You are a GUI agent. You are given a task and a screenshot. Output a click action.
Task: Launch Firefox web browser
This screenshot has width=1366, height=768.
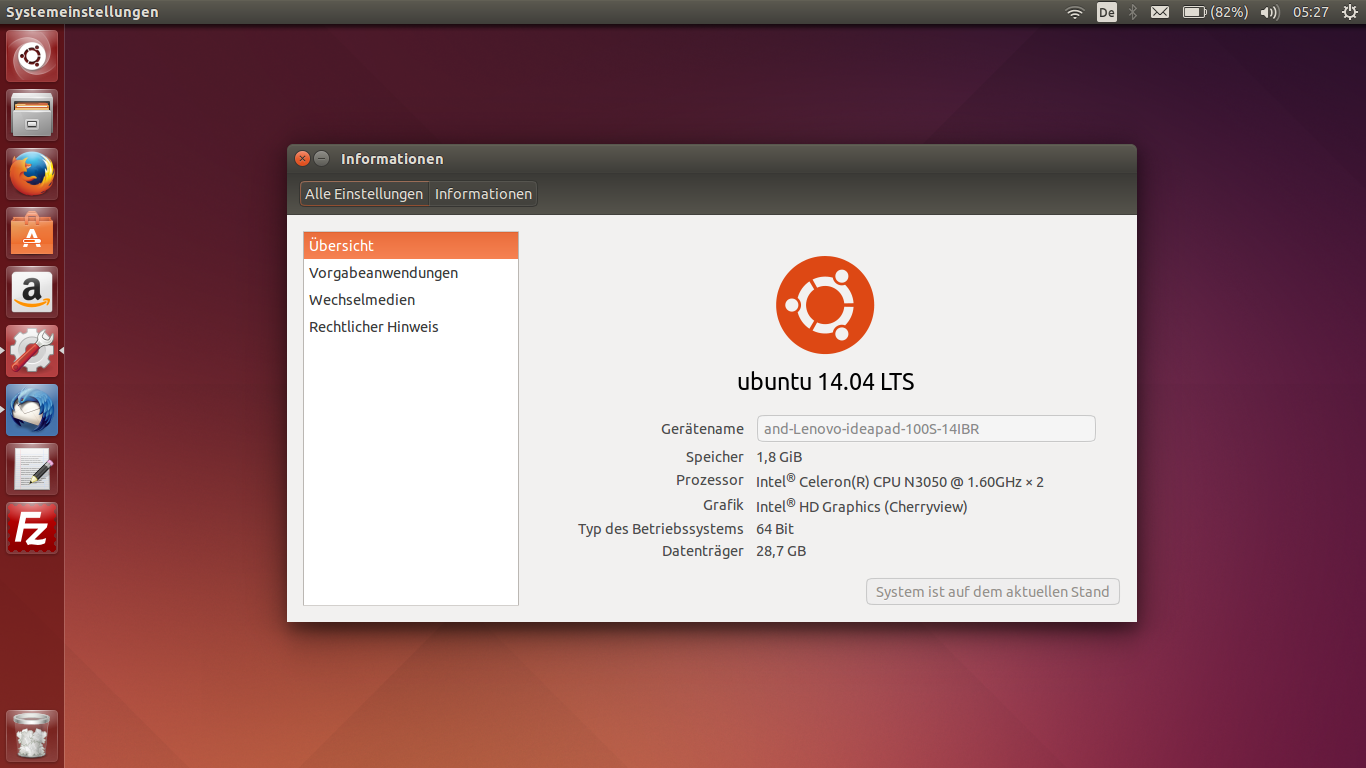click(x=32, y=174)
